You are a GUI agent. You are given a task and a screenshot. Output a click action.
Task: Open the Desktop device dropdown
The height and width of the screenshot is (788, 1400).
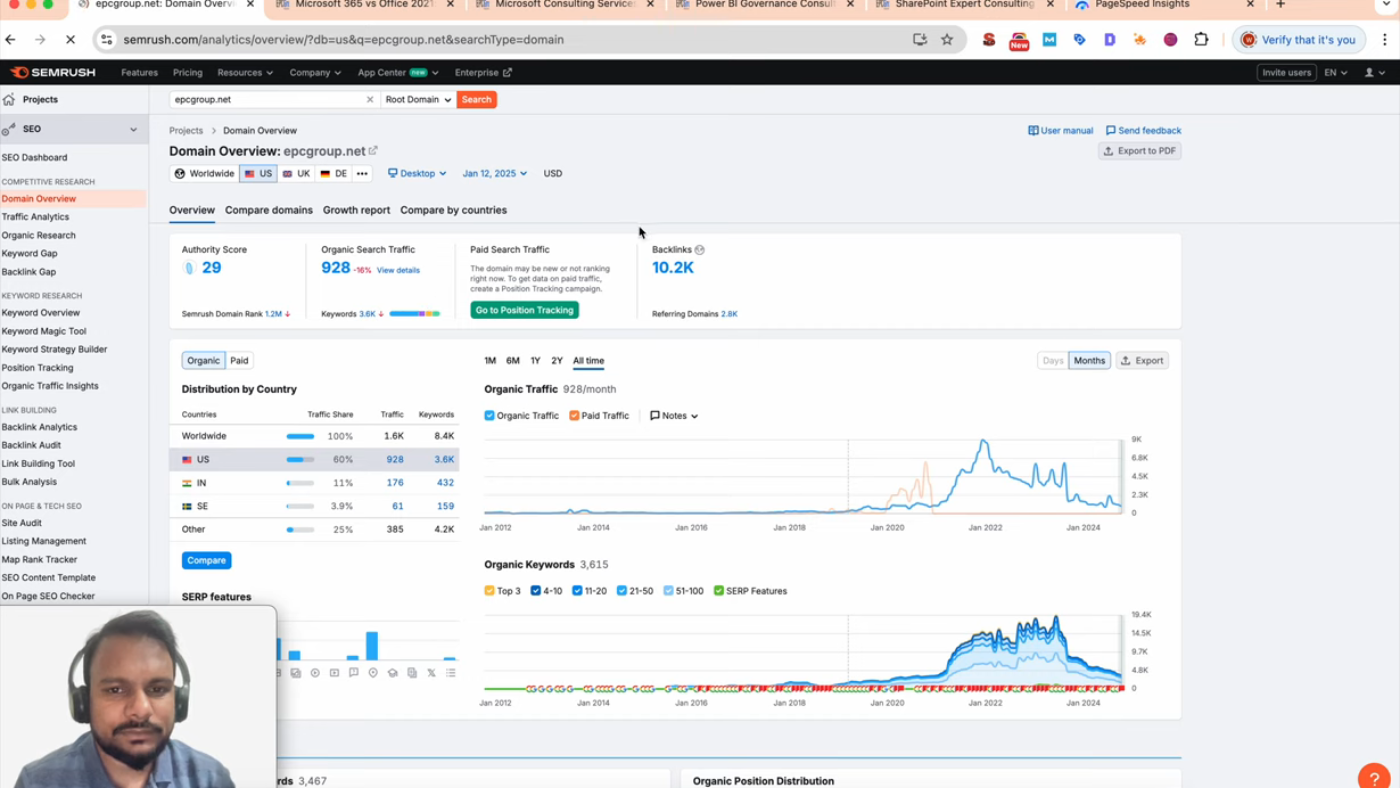point(417,174)
